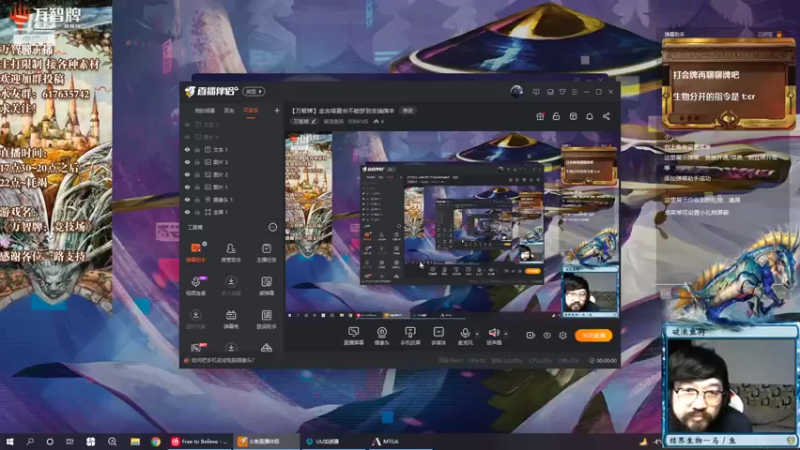Open the phone-as-webcam help link in status bar
Screen dimensions: 800x450
tap(222, 360)
